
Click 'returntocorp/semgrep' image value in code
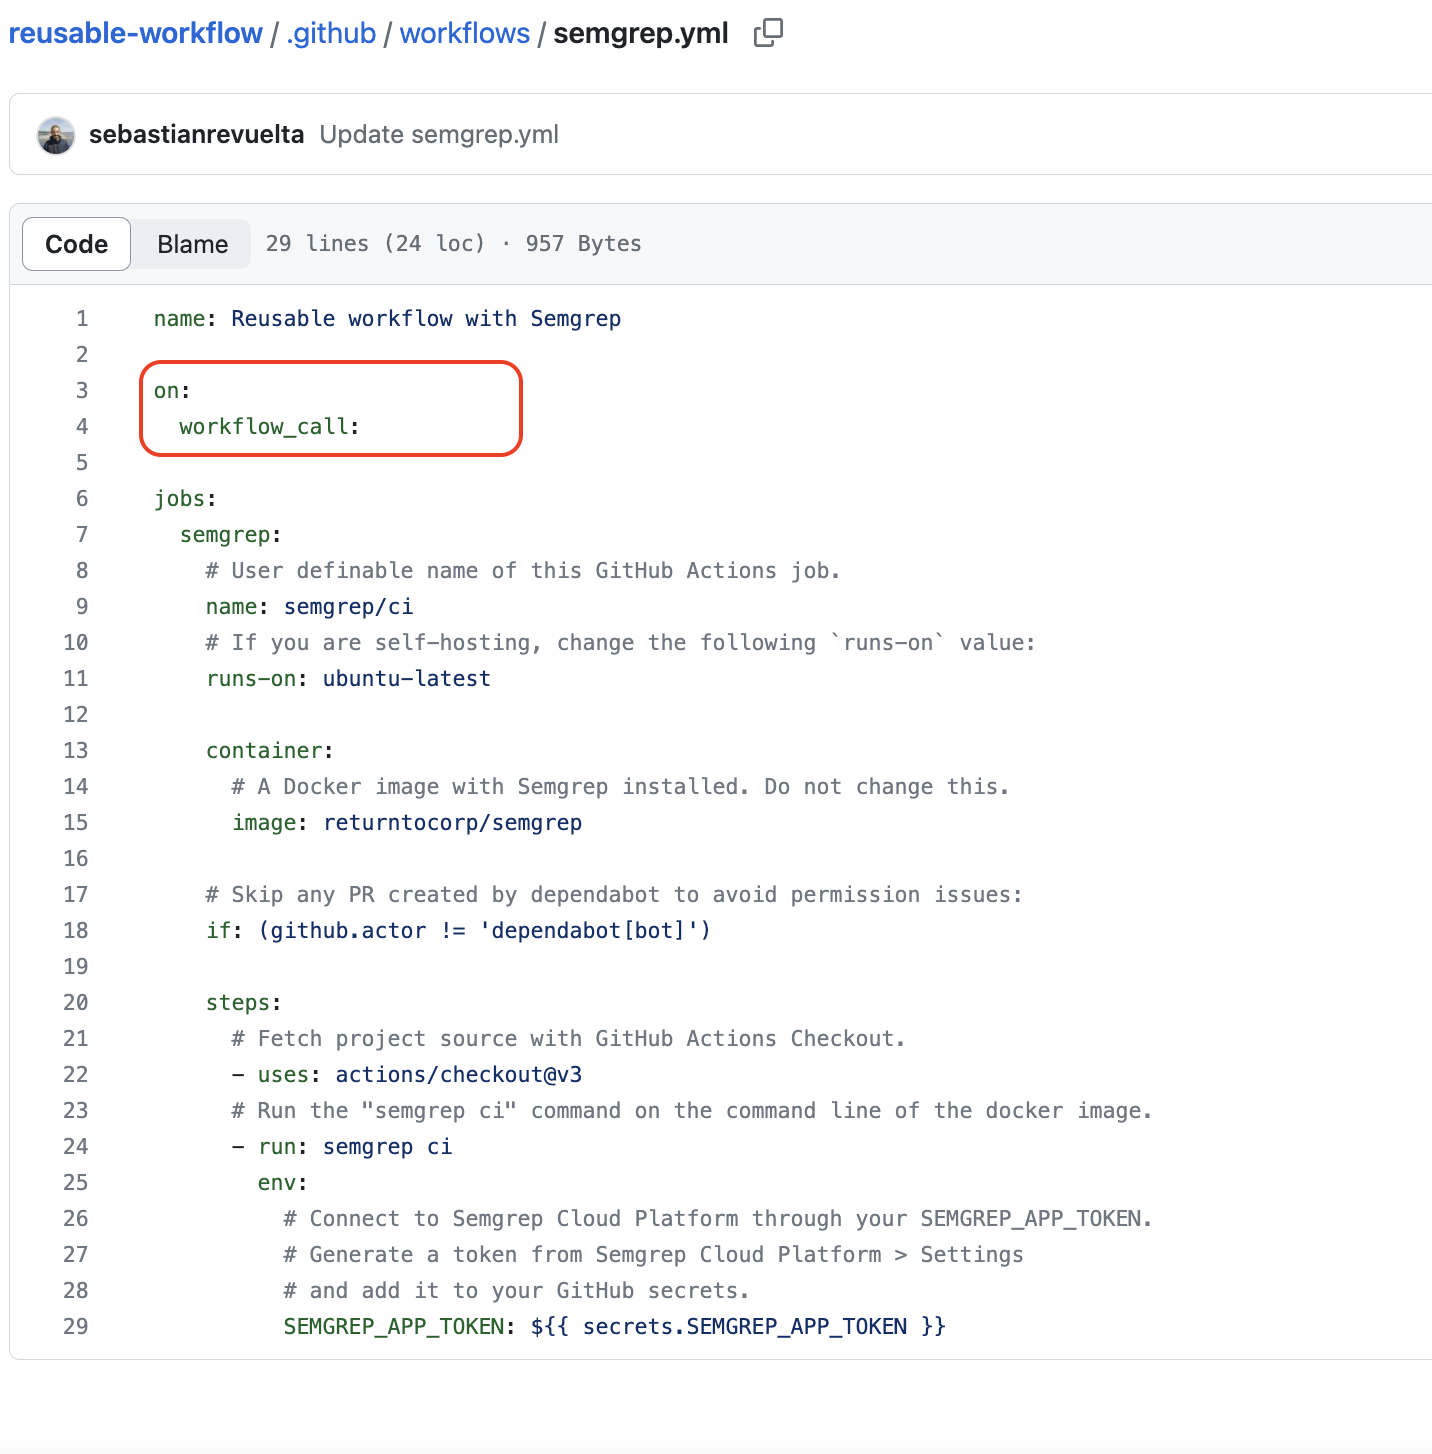pyautogui.click(x=452, y=823)
